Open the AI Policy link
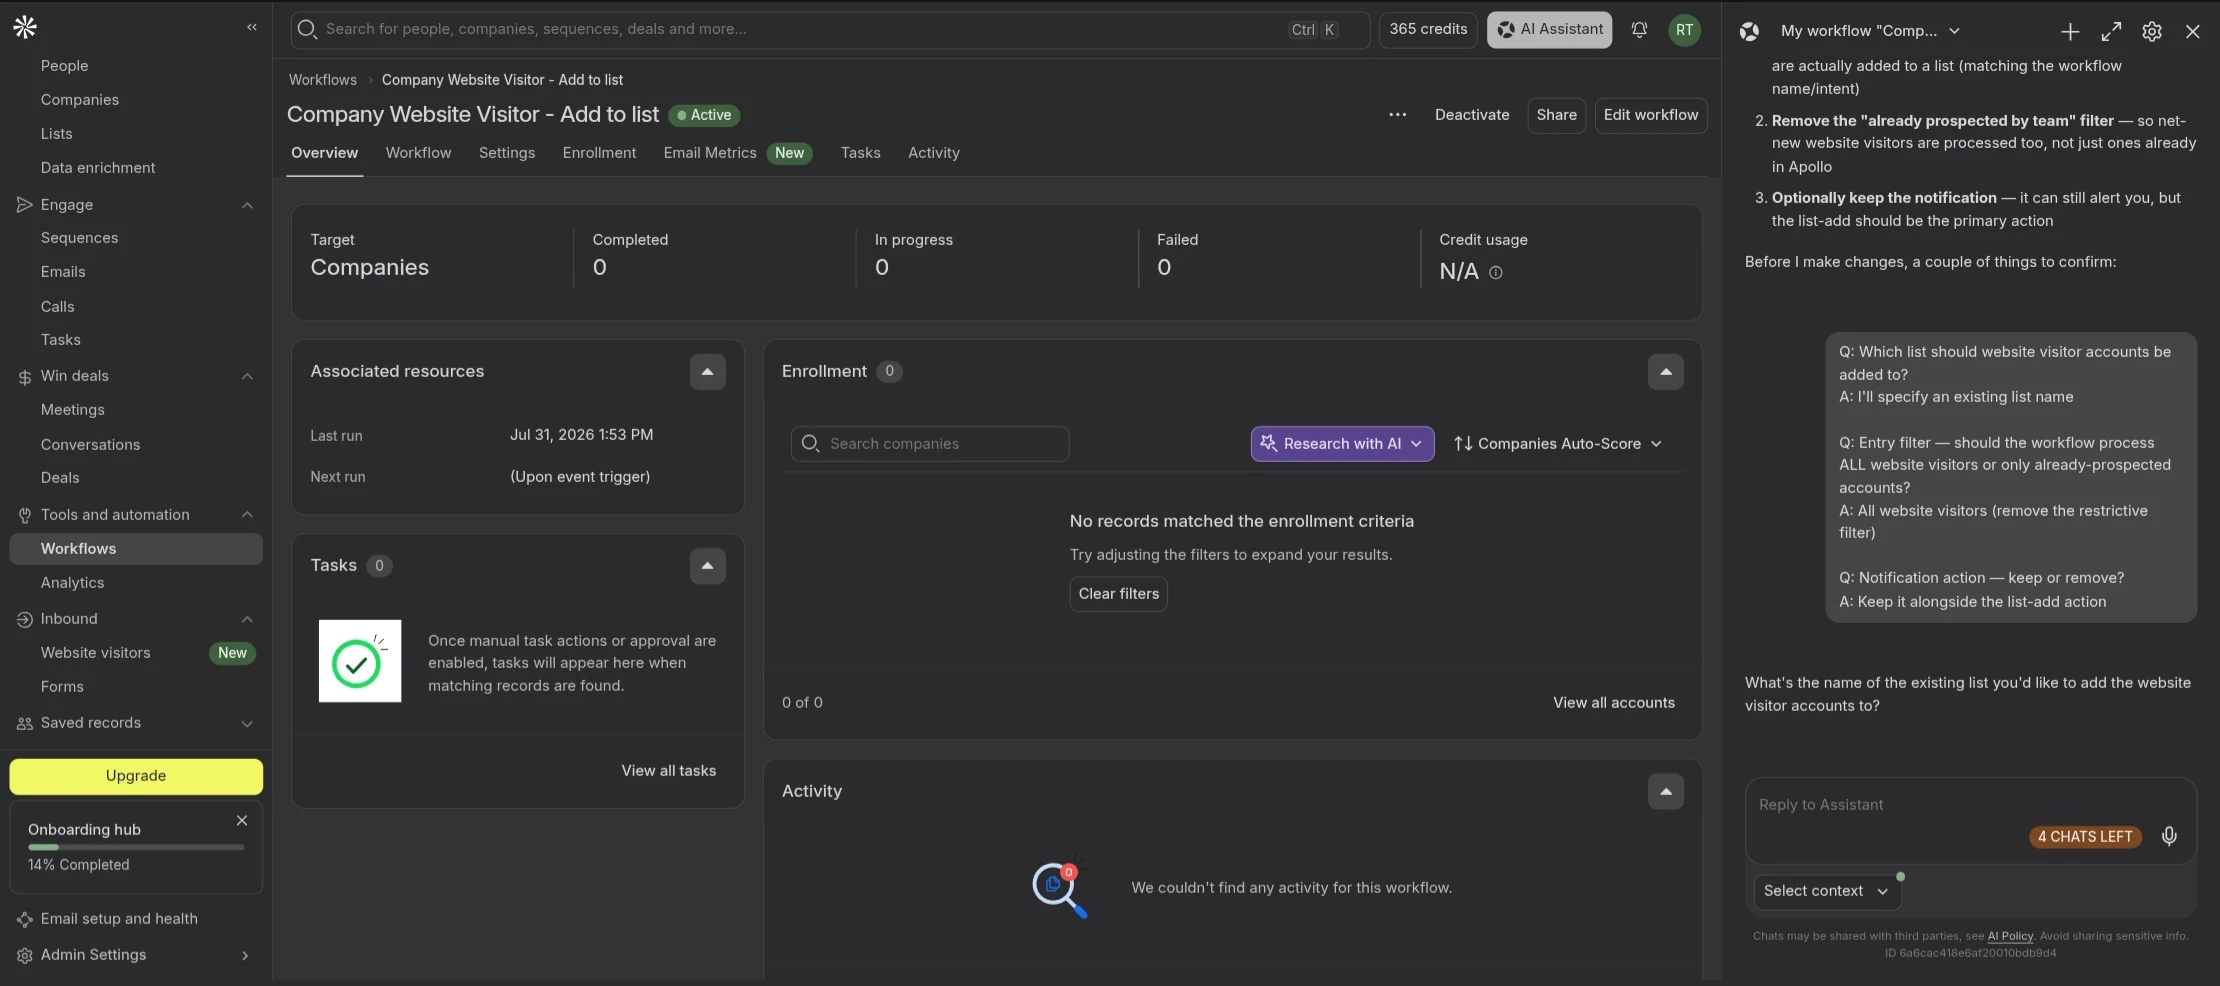Viewport: 2220px width, 986px height. pos(2010,937)
